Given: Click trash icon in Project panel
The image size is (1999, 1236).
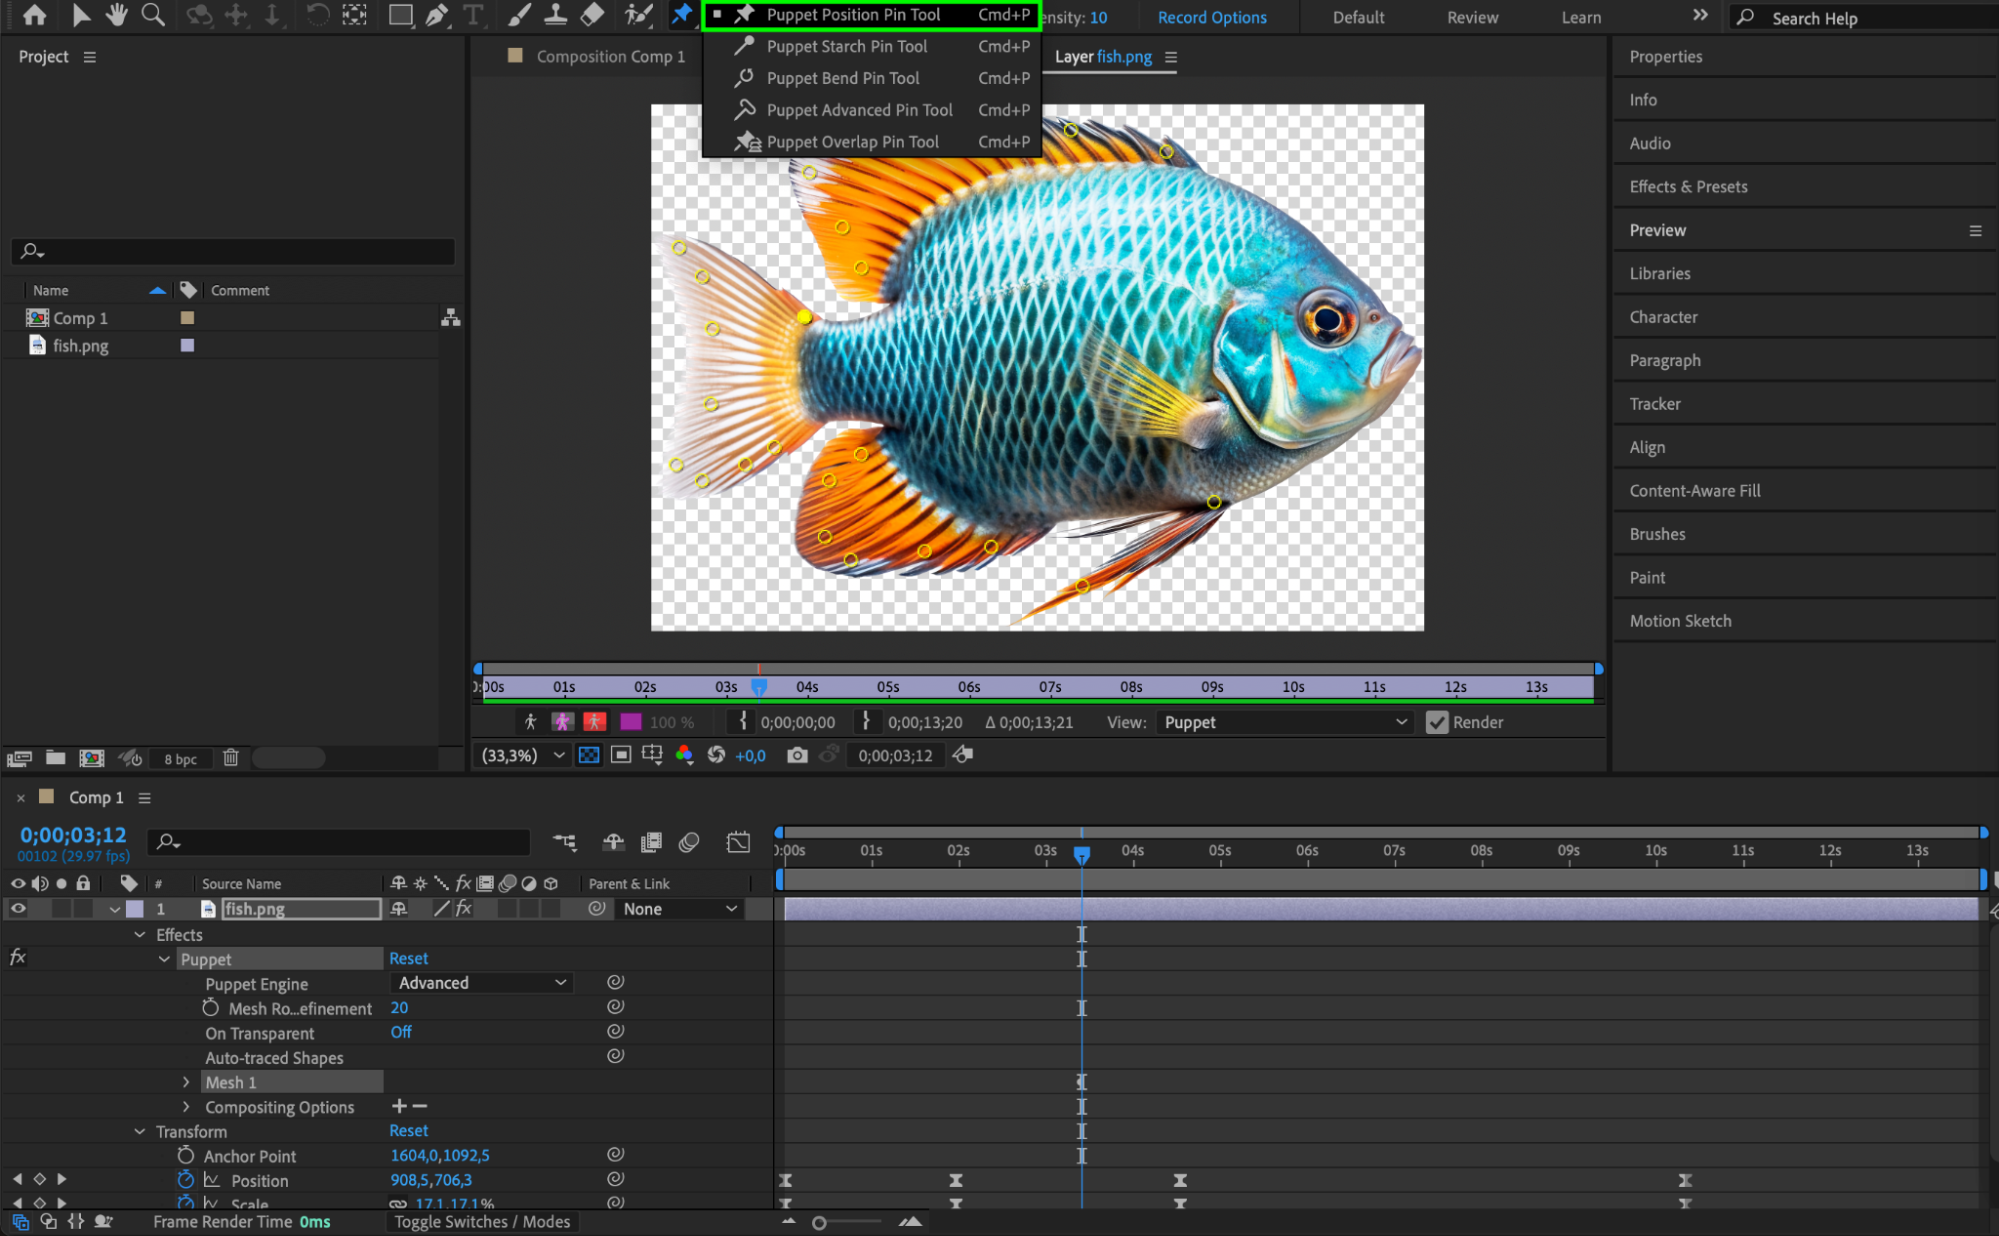Looking at the screenshot, I should [231, 758].
